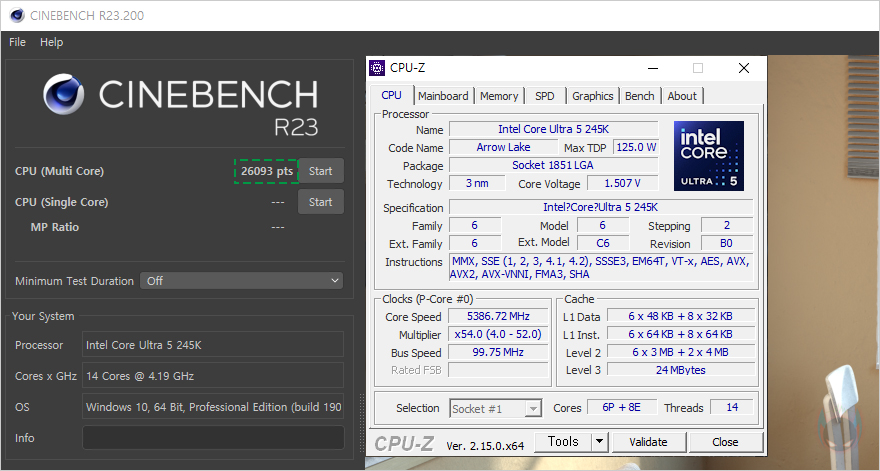Switch to the Memory tab
The height and width of the screenshot is (471, 880).
coord(499,96)
